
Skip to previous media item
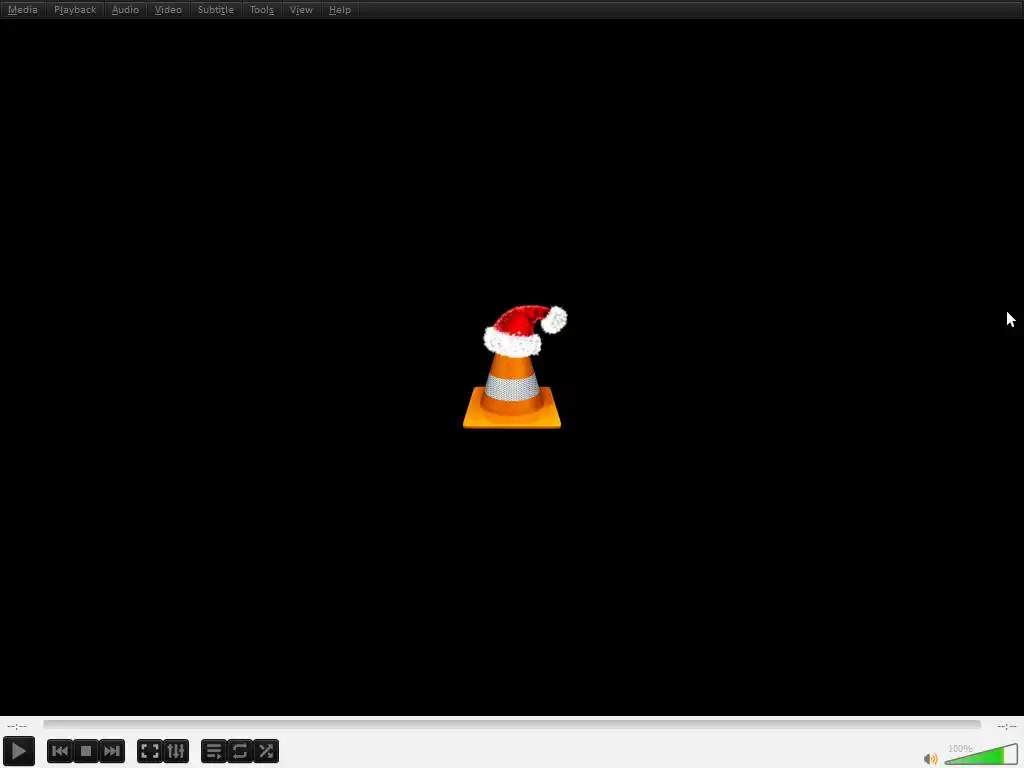coord(59,751)
